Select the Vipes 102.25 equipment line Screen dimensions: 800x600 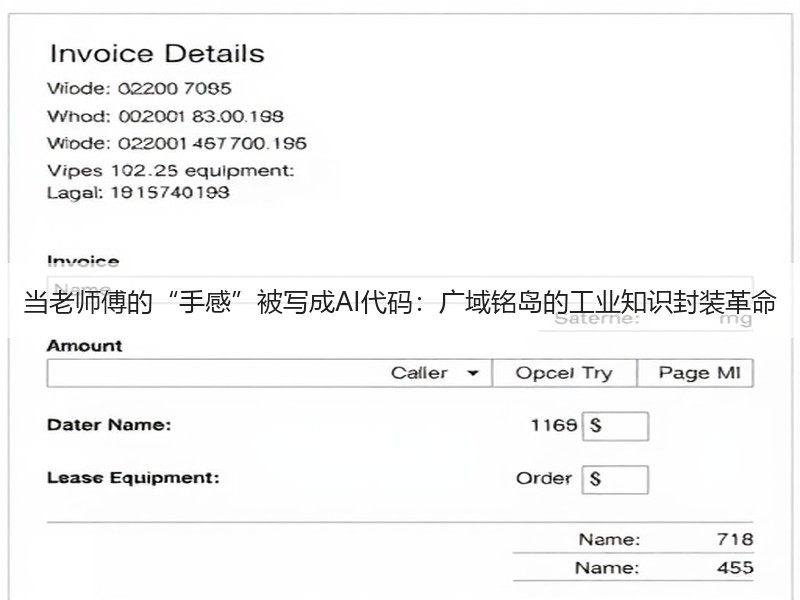170,170
